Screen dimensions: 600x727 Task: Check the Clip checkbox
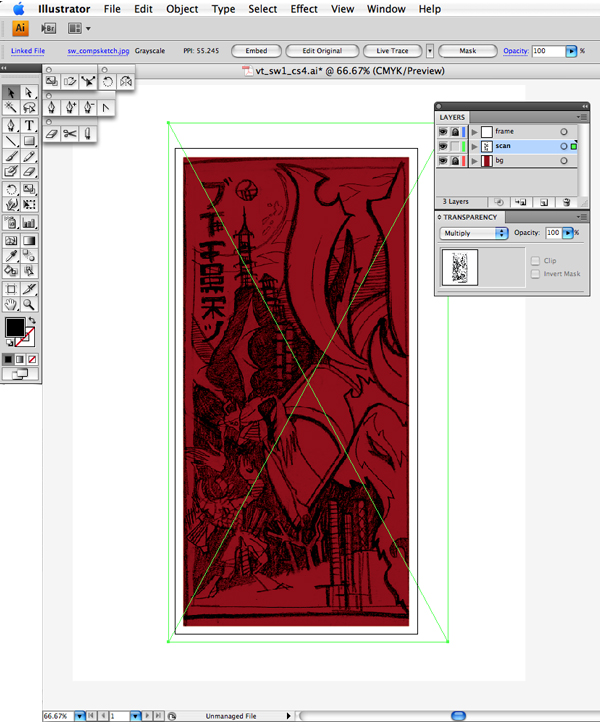[x=535, y=261]
